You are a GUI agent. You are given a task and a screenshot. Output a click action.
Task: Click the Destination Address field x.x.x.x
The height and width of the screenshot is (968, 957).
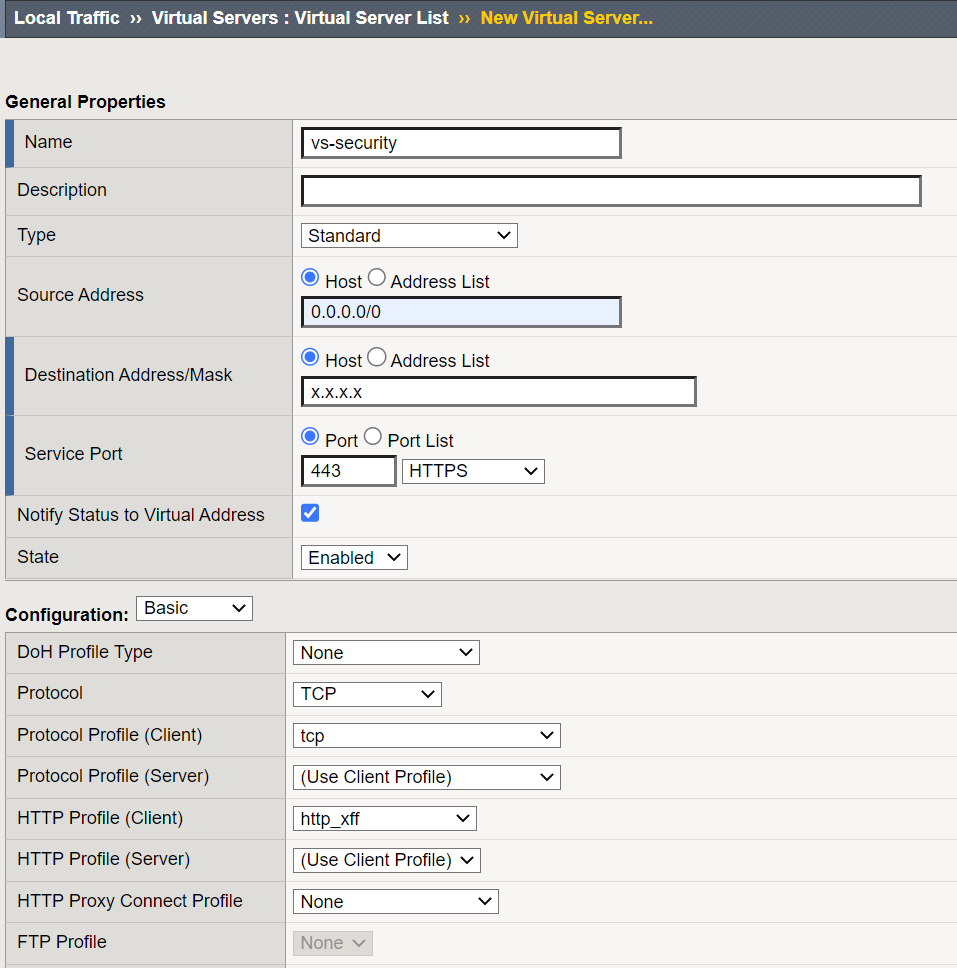click(499, 391)
